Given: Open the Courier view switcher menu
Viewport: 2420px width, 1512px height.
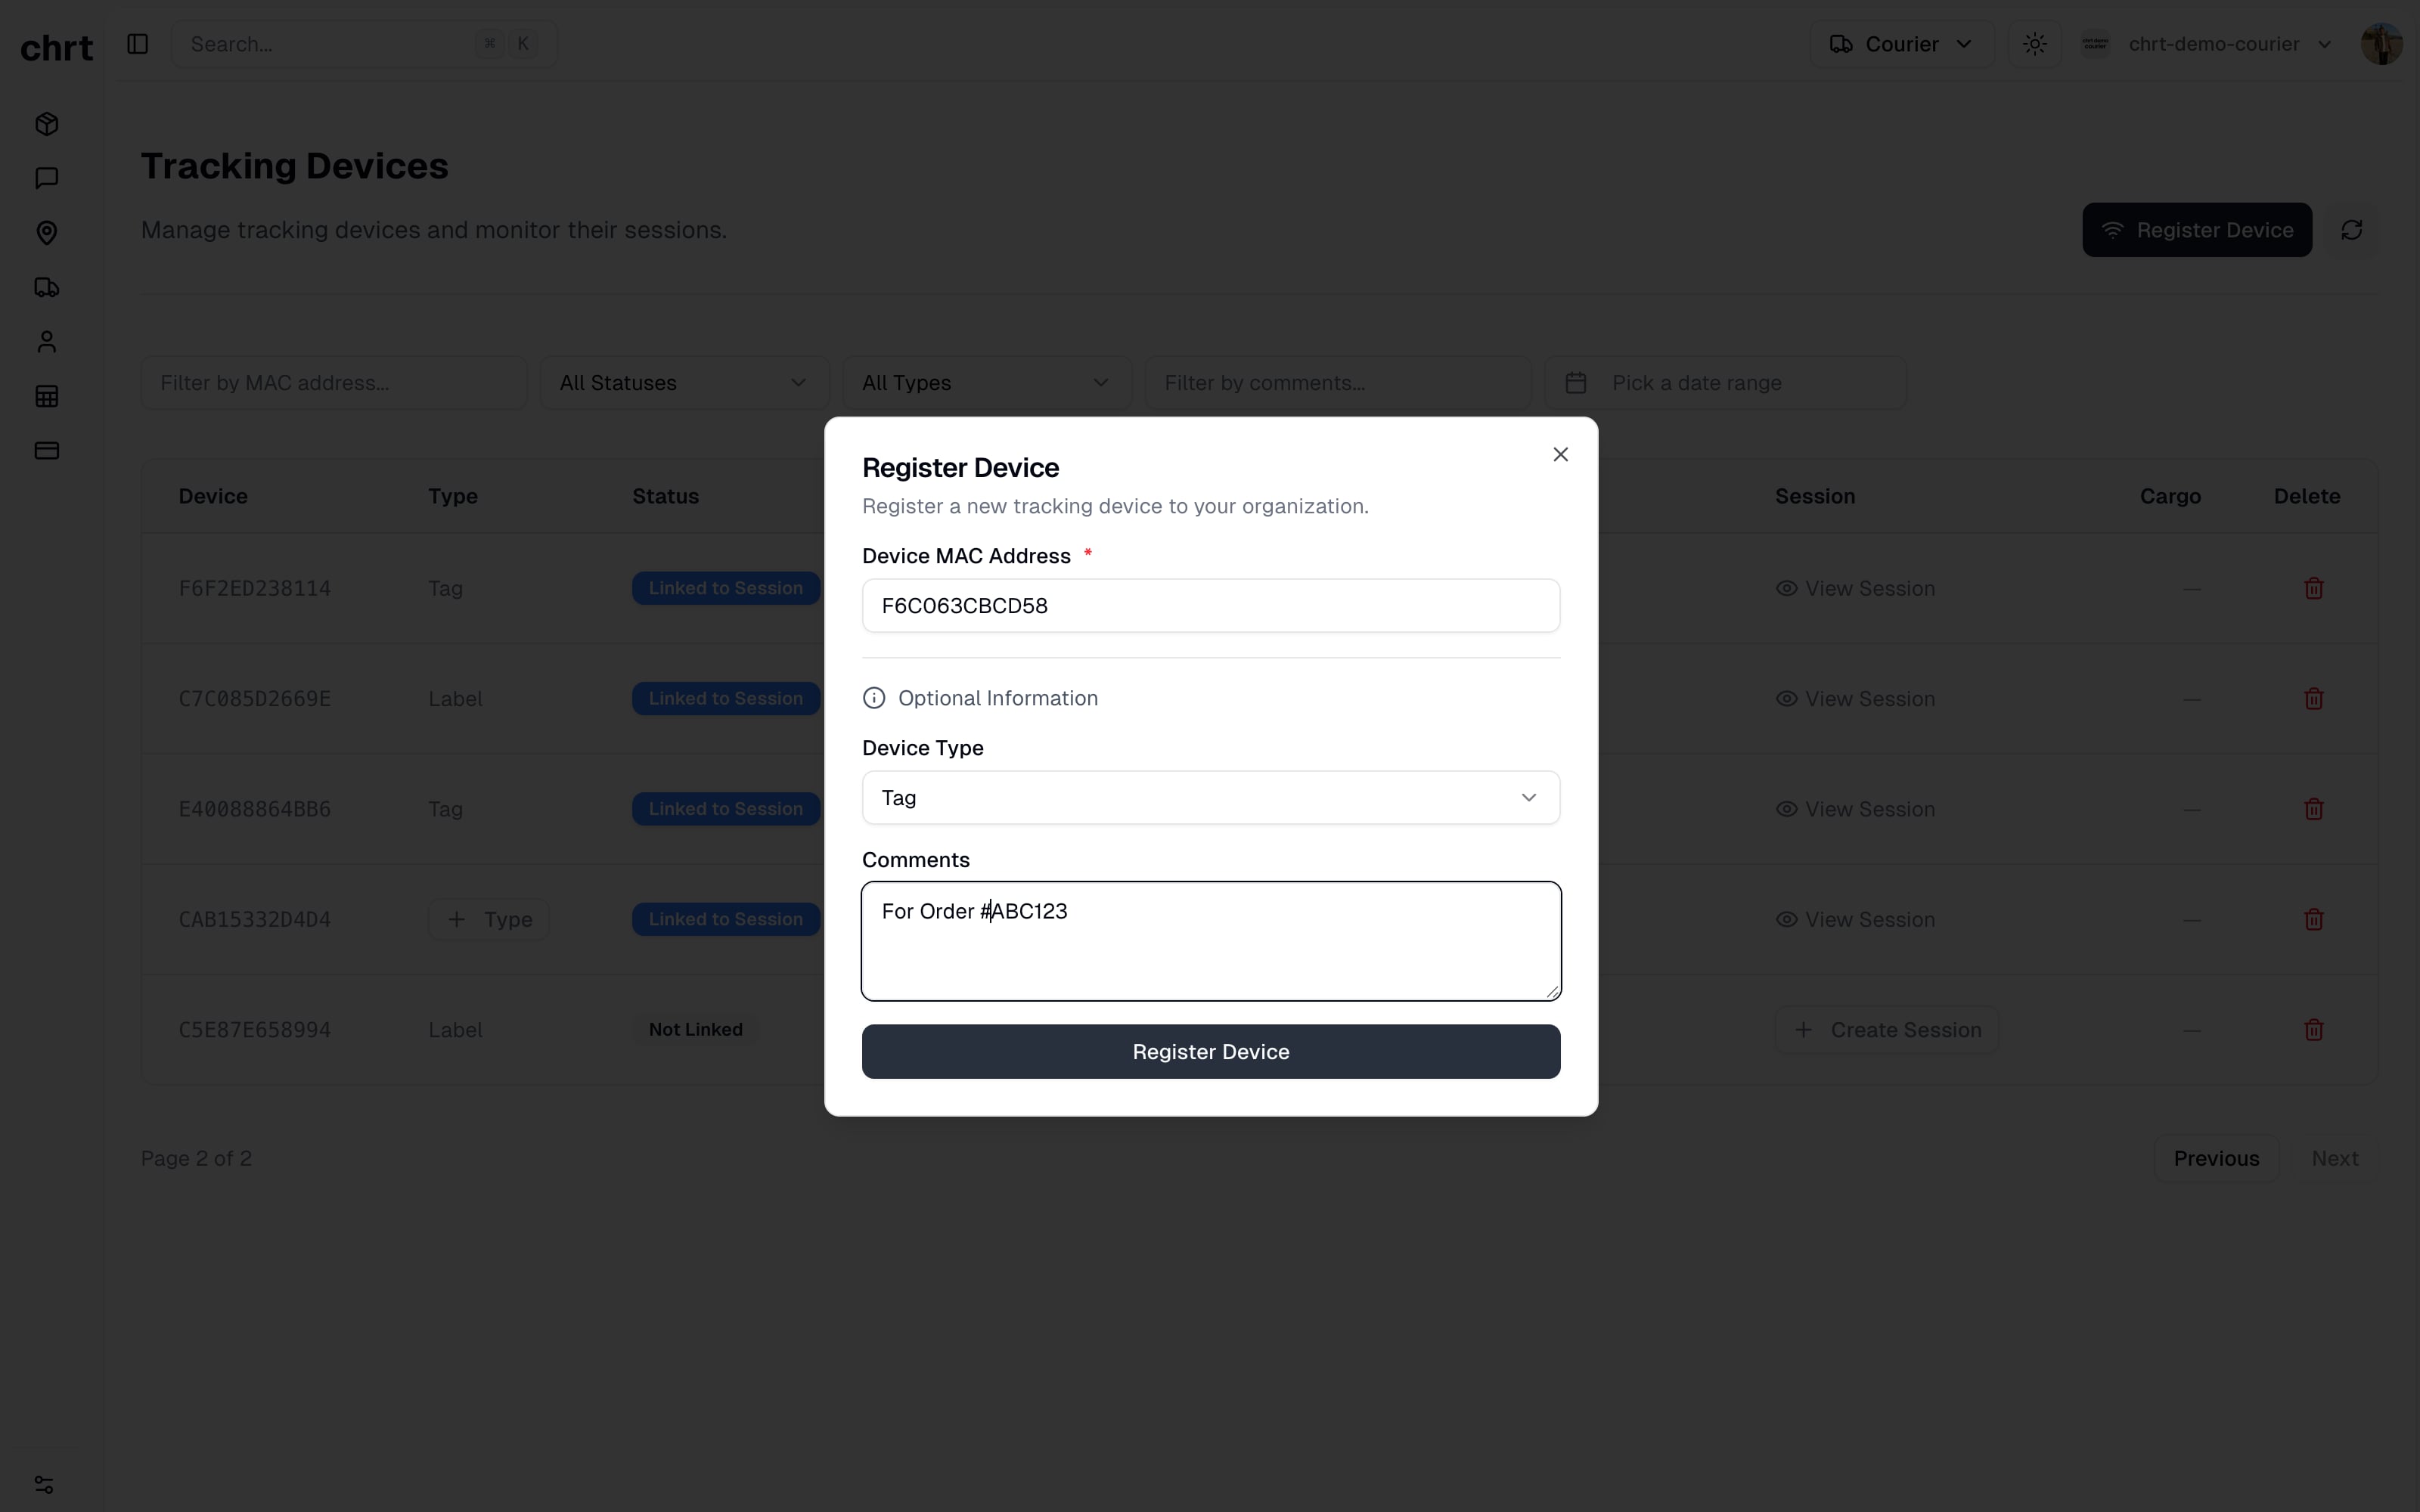Looking at the screenshot, I should pyautogui.click(x=1898, y=43).
